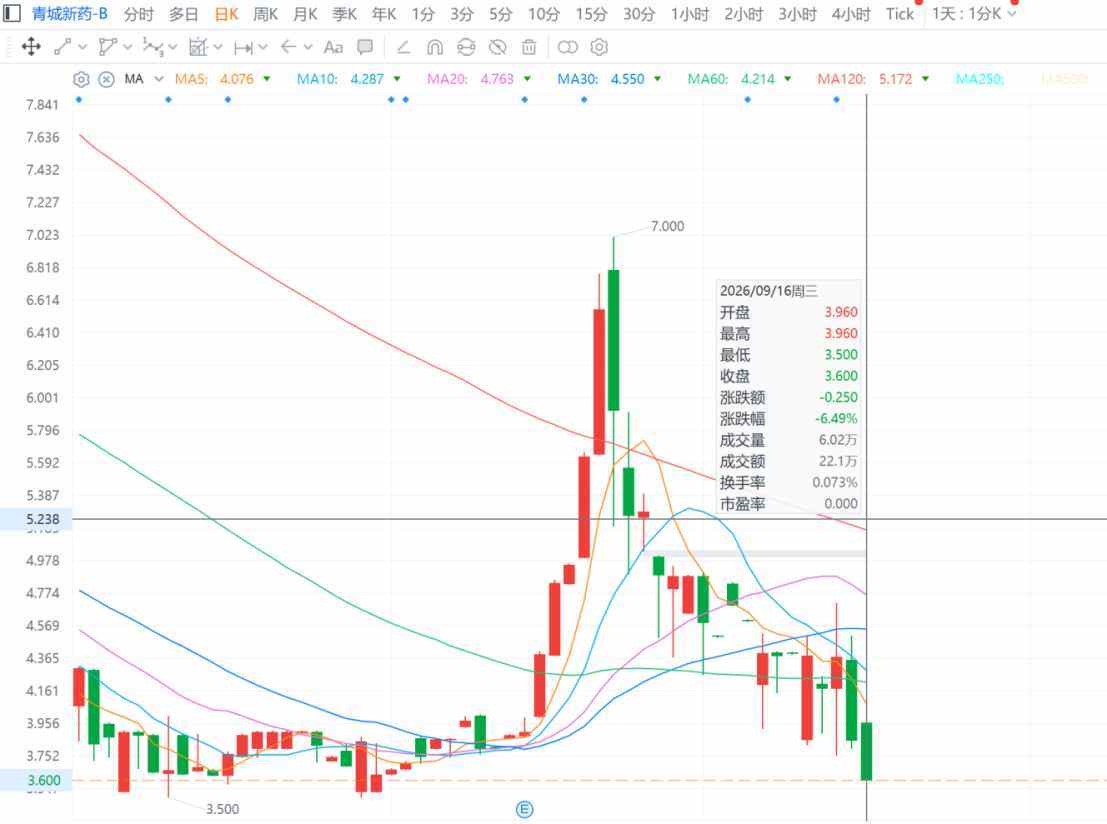Select the price range ruler tool
The height and width of the screenshot is (824, 1107).
coord(244,47)
